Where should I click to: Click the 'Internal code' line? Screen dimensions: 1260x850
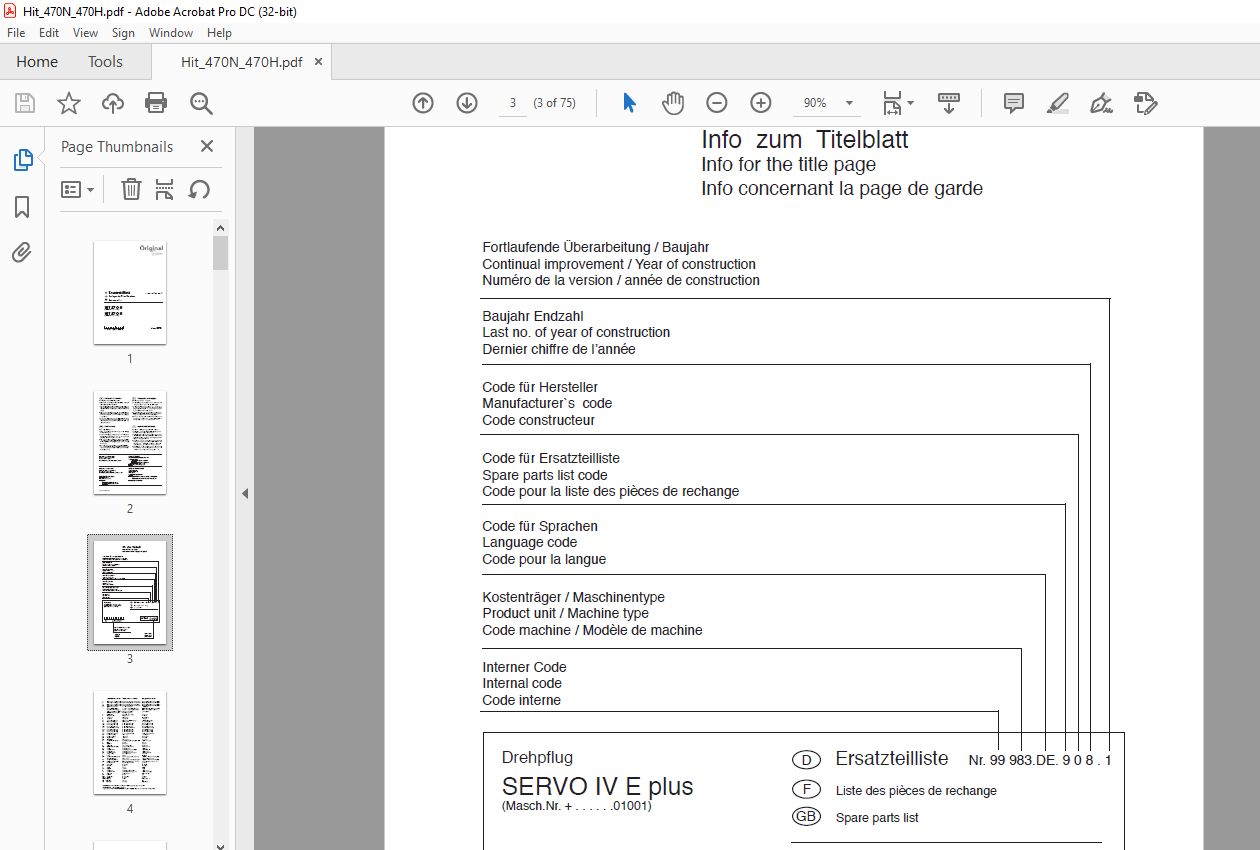click(x=522, y=683)
